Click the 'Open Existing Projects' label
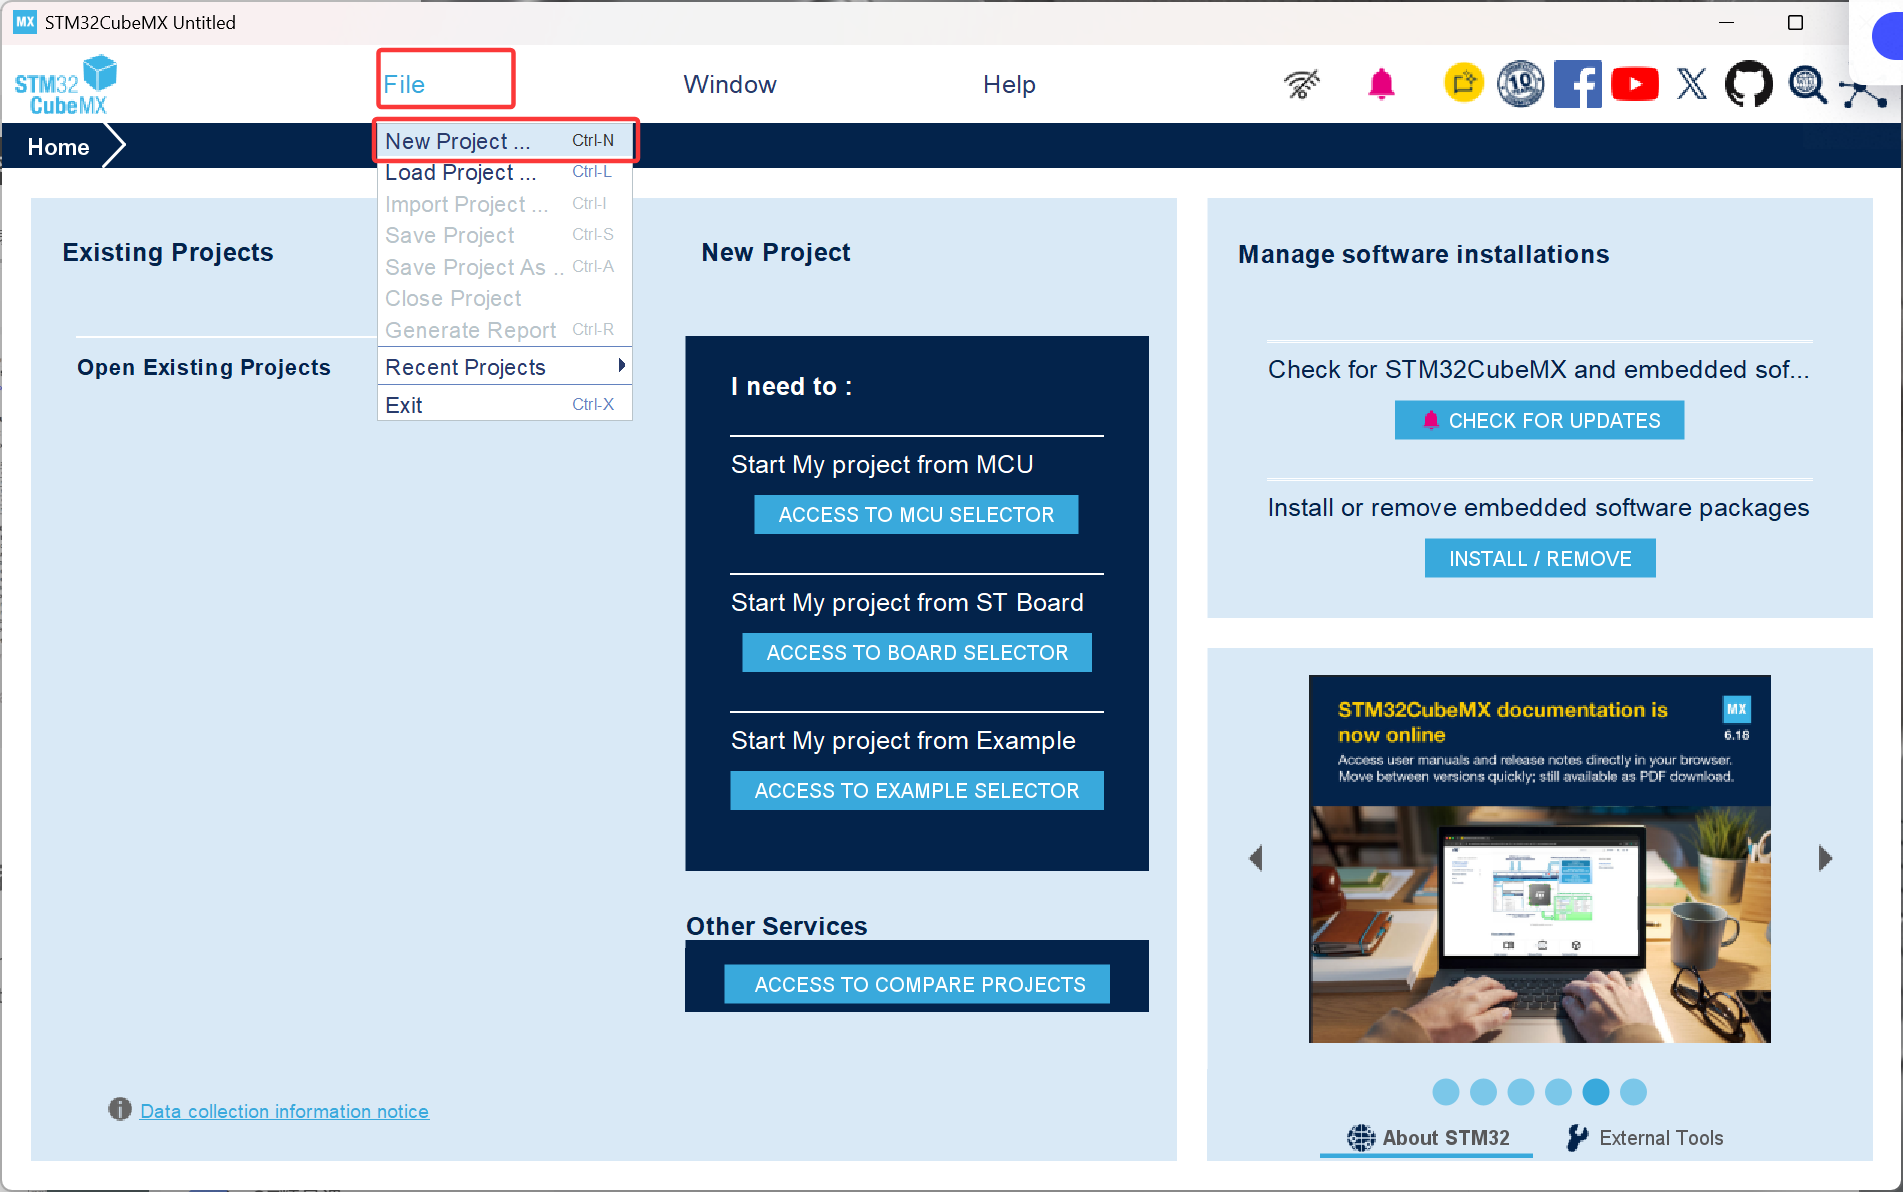Image resolution: width=1903 pixels, height=1192 pixels. (204, 367)
